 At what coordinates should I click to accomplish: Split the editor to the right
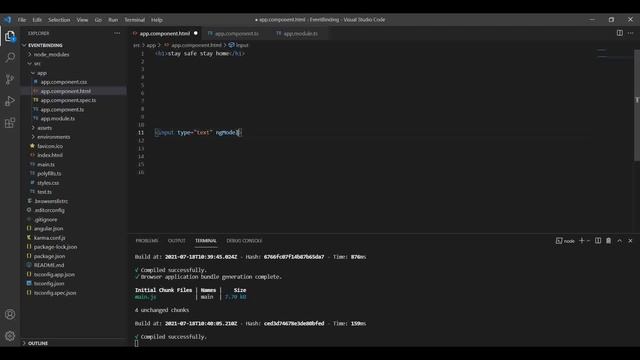click(620, 33)
